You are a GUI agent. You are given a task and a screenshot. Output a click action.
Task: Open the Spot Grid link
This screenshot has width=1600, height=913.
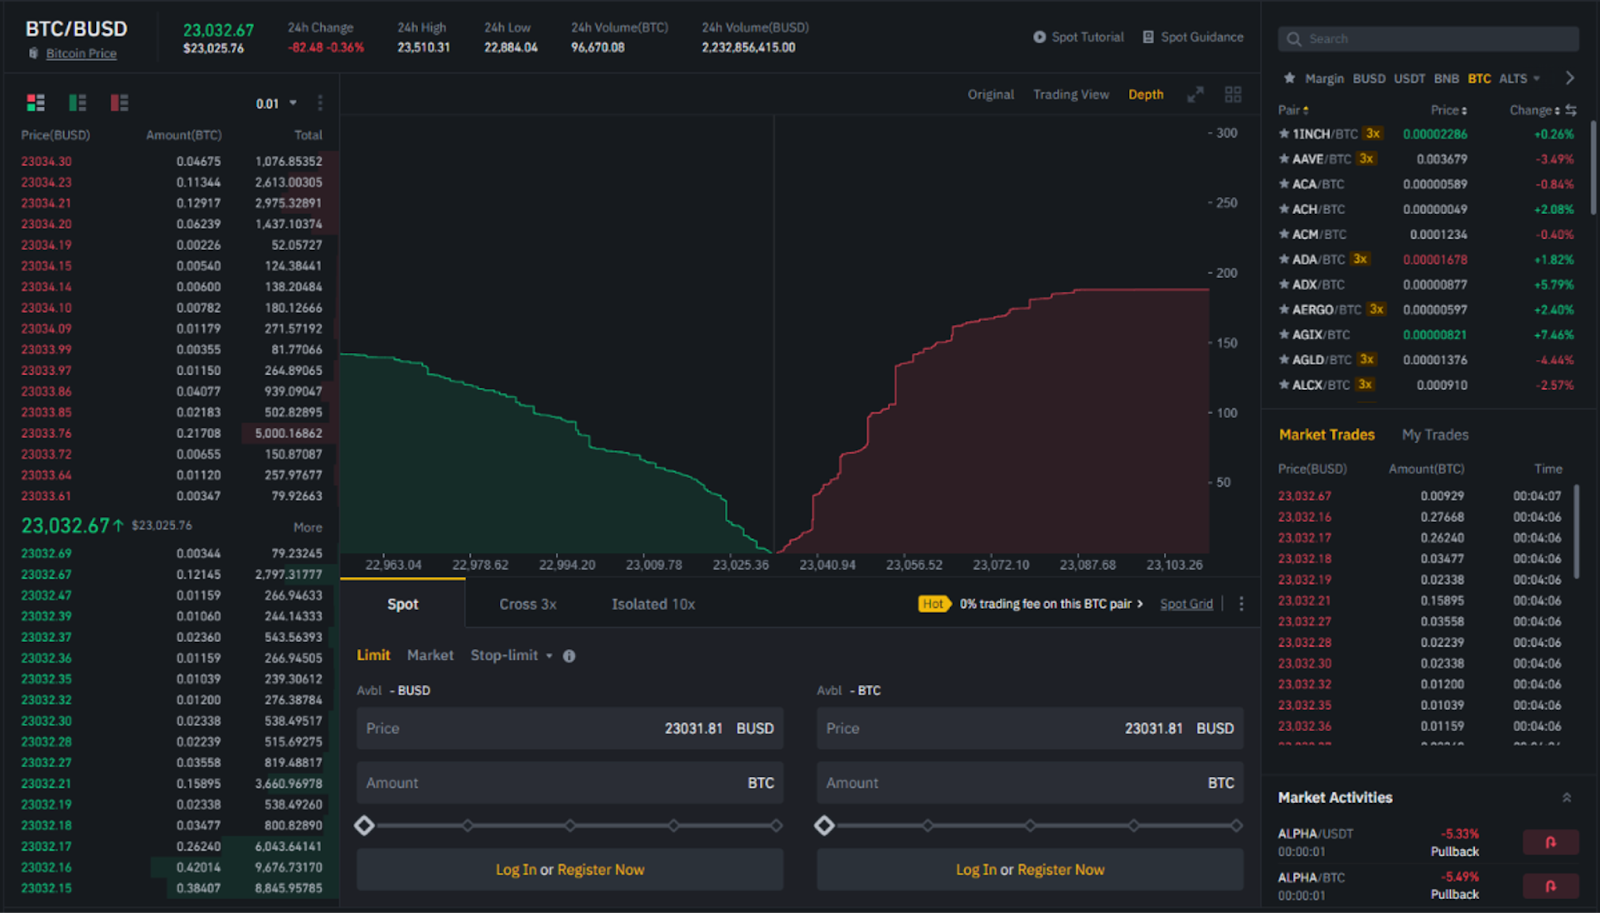point(1186,603)
